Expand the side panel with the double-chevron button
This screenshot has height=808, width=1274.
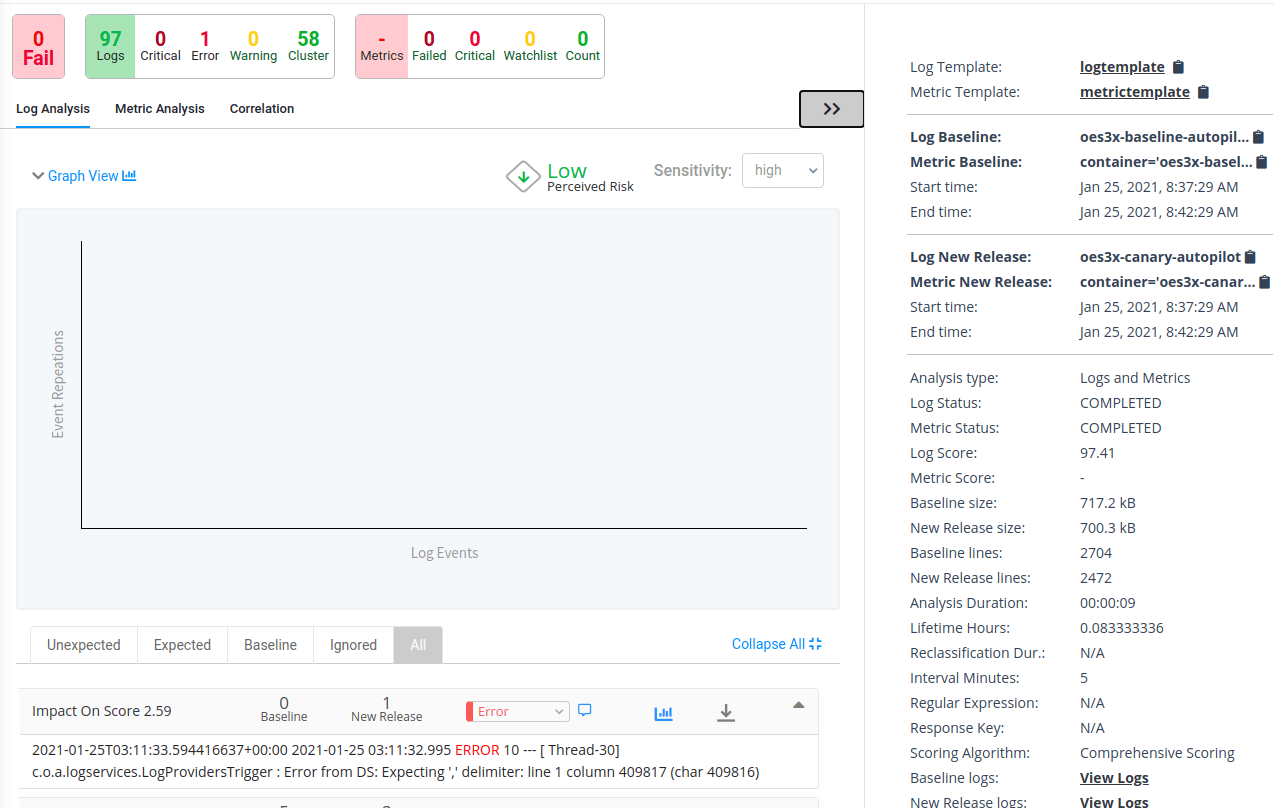coord(831,108)
